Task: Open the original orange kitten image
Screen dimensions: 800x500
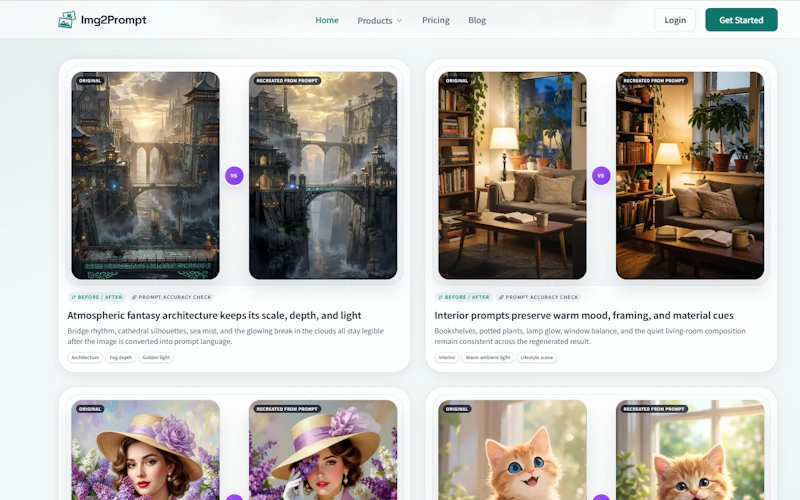Action: point(512,450)
